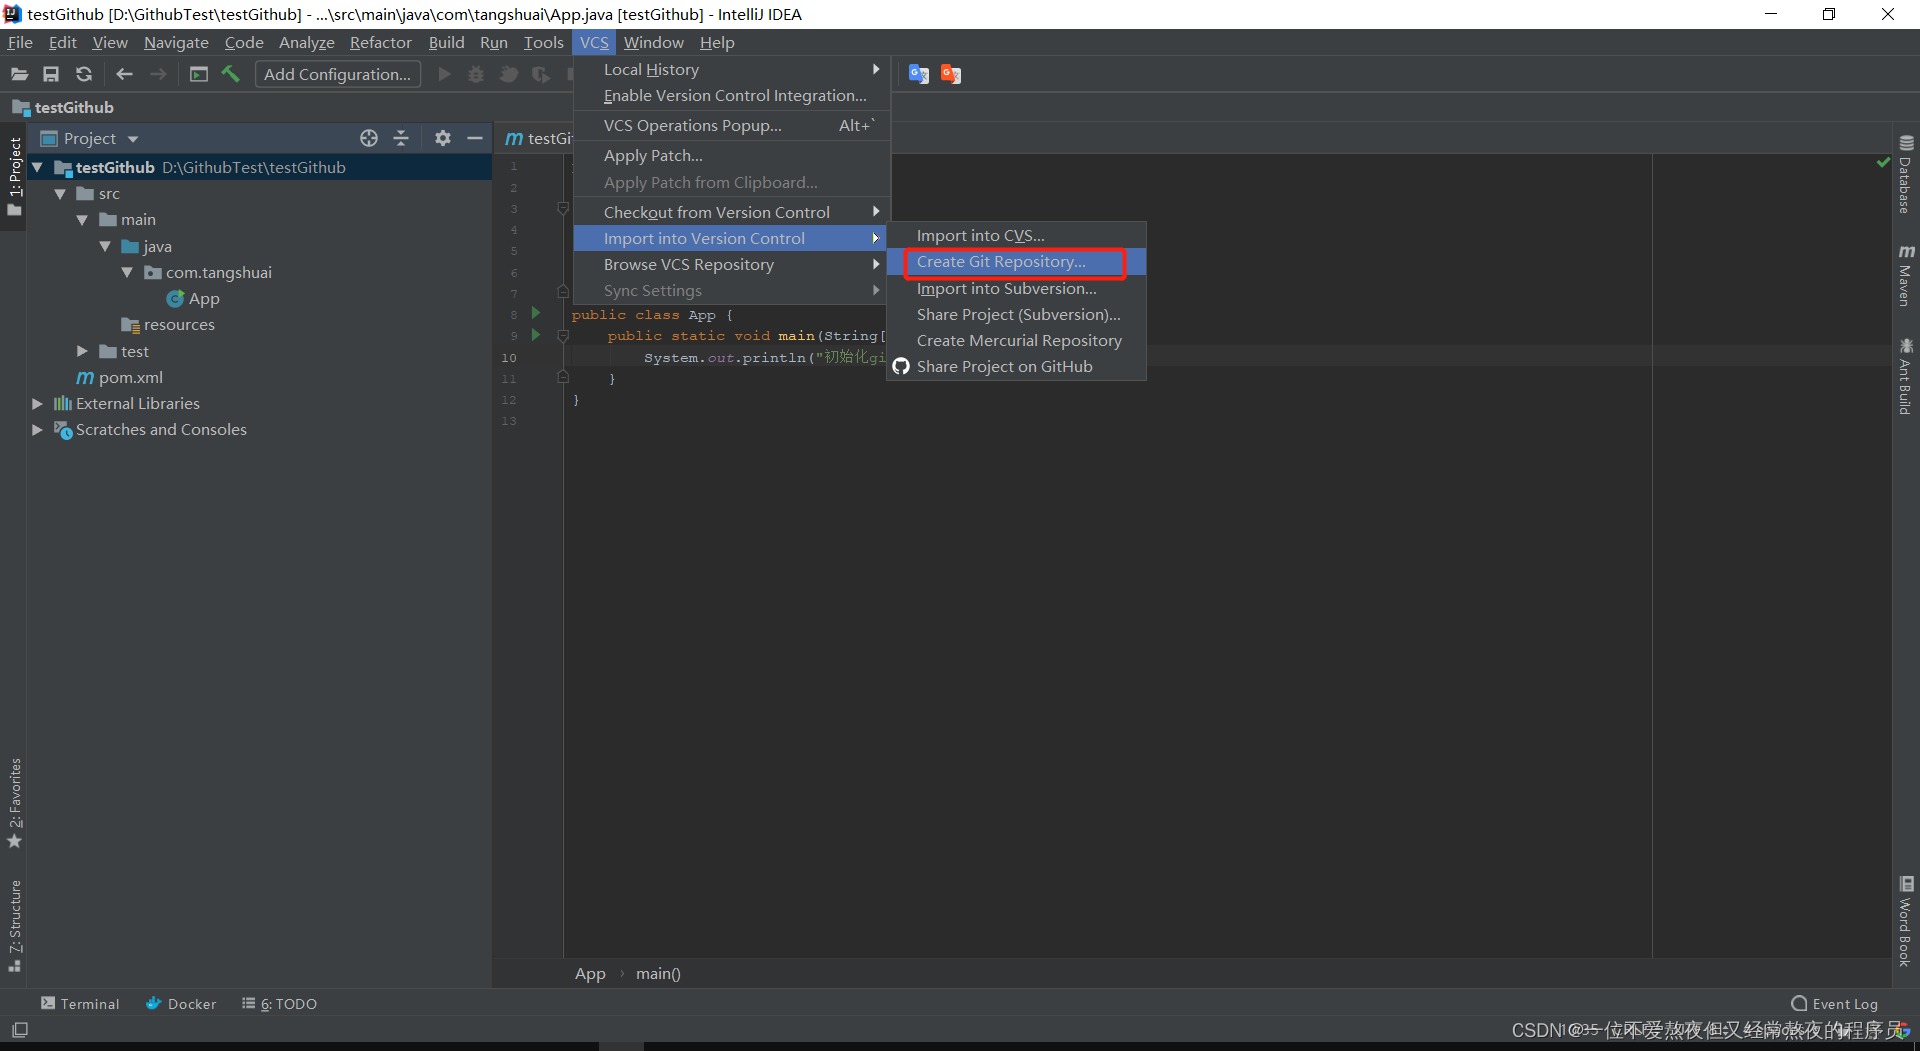1920x1051 pixels.
Task: Click the fold marker beside main method
Action: point(563,336)
